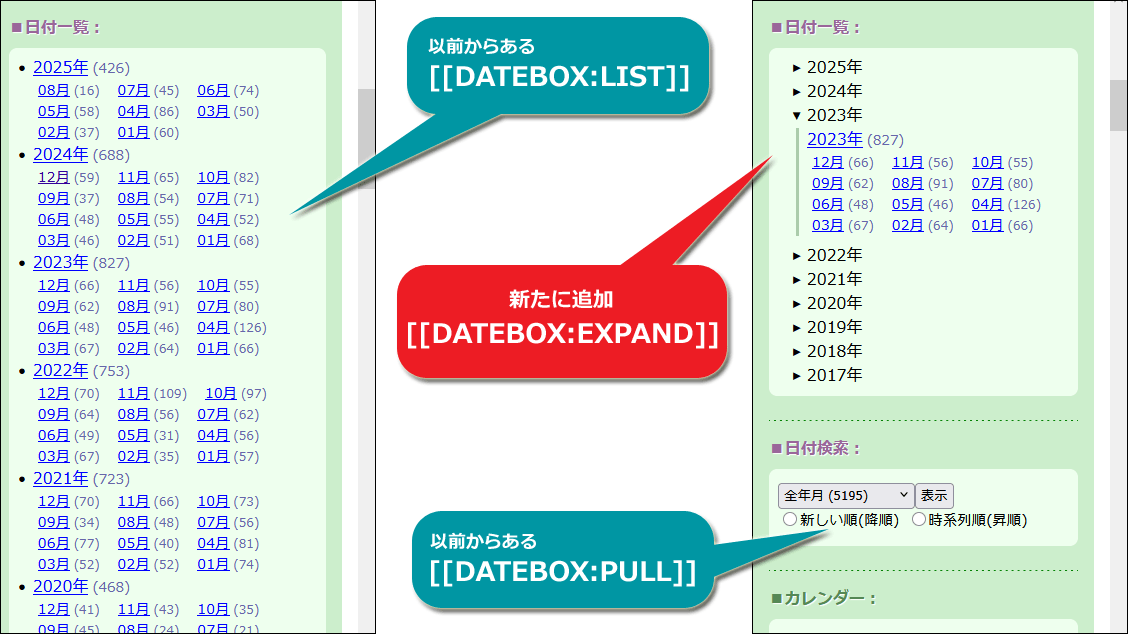Image resolution: width=1128 pixels, height=634 pixels.
Task: Expand the 2024年 disclosure triangle
Action: click(x=798, y=91)
